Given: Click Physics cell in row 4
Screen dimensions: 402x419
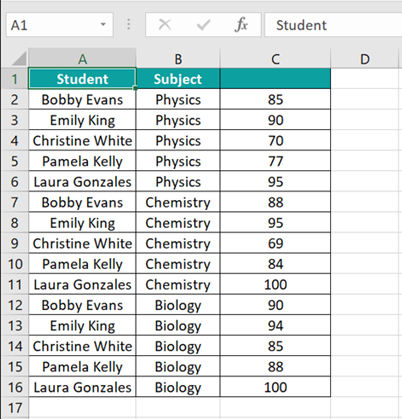Looking at the screenshot, I should (178, 141).
